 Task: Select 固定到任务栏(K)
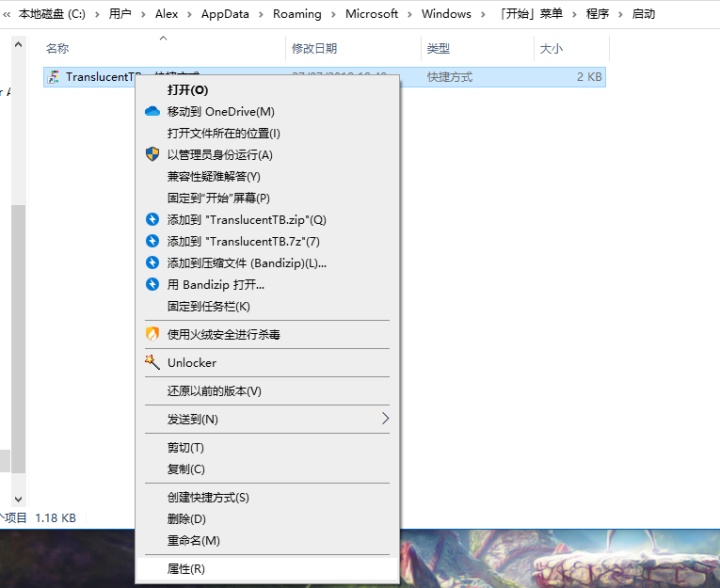point(267,306)
